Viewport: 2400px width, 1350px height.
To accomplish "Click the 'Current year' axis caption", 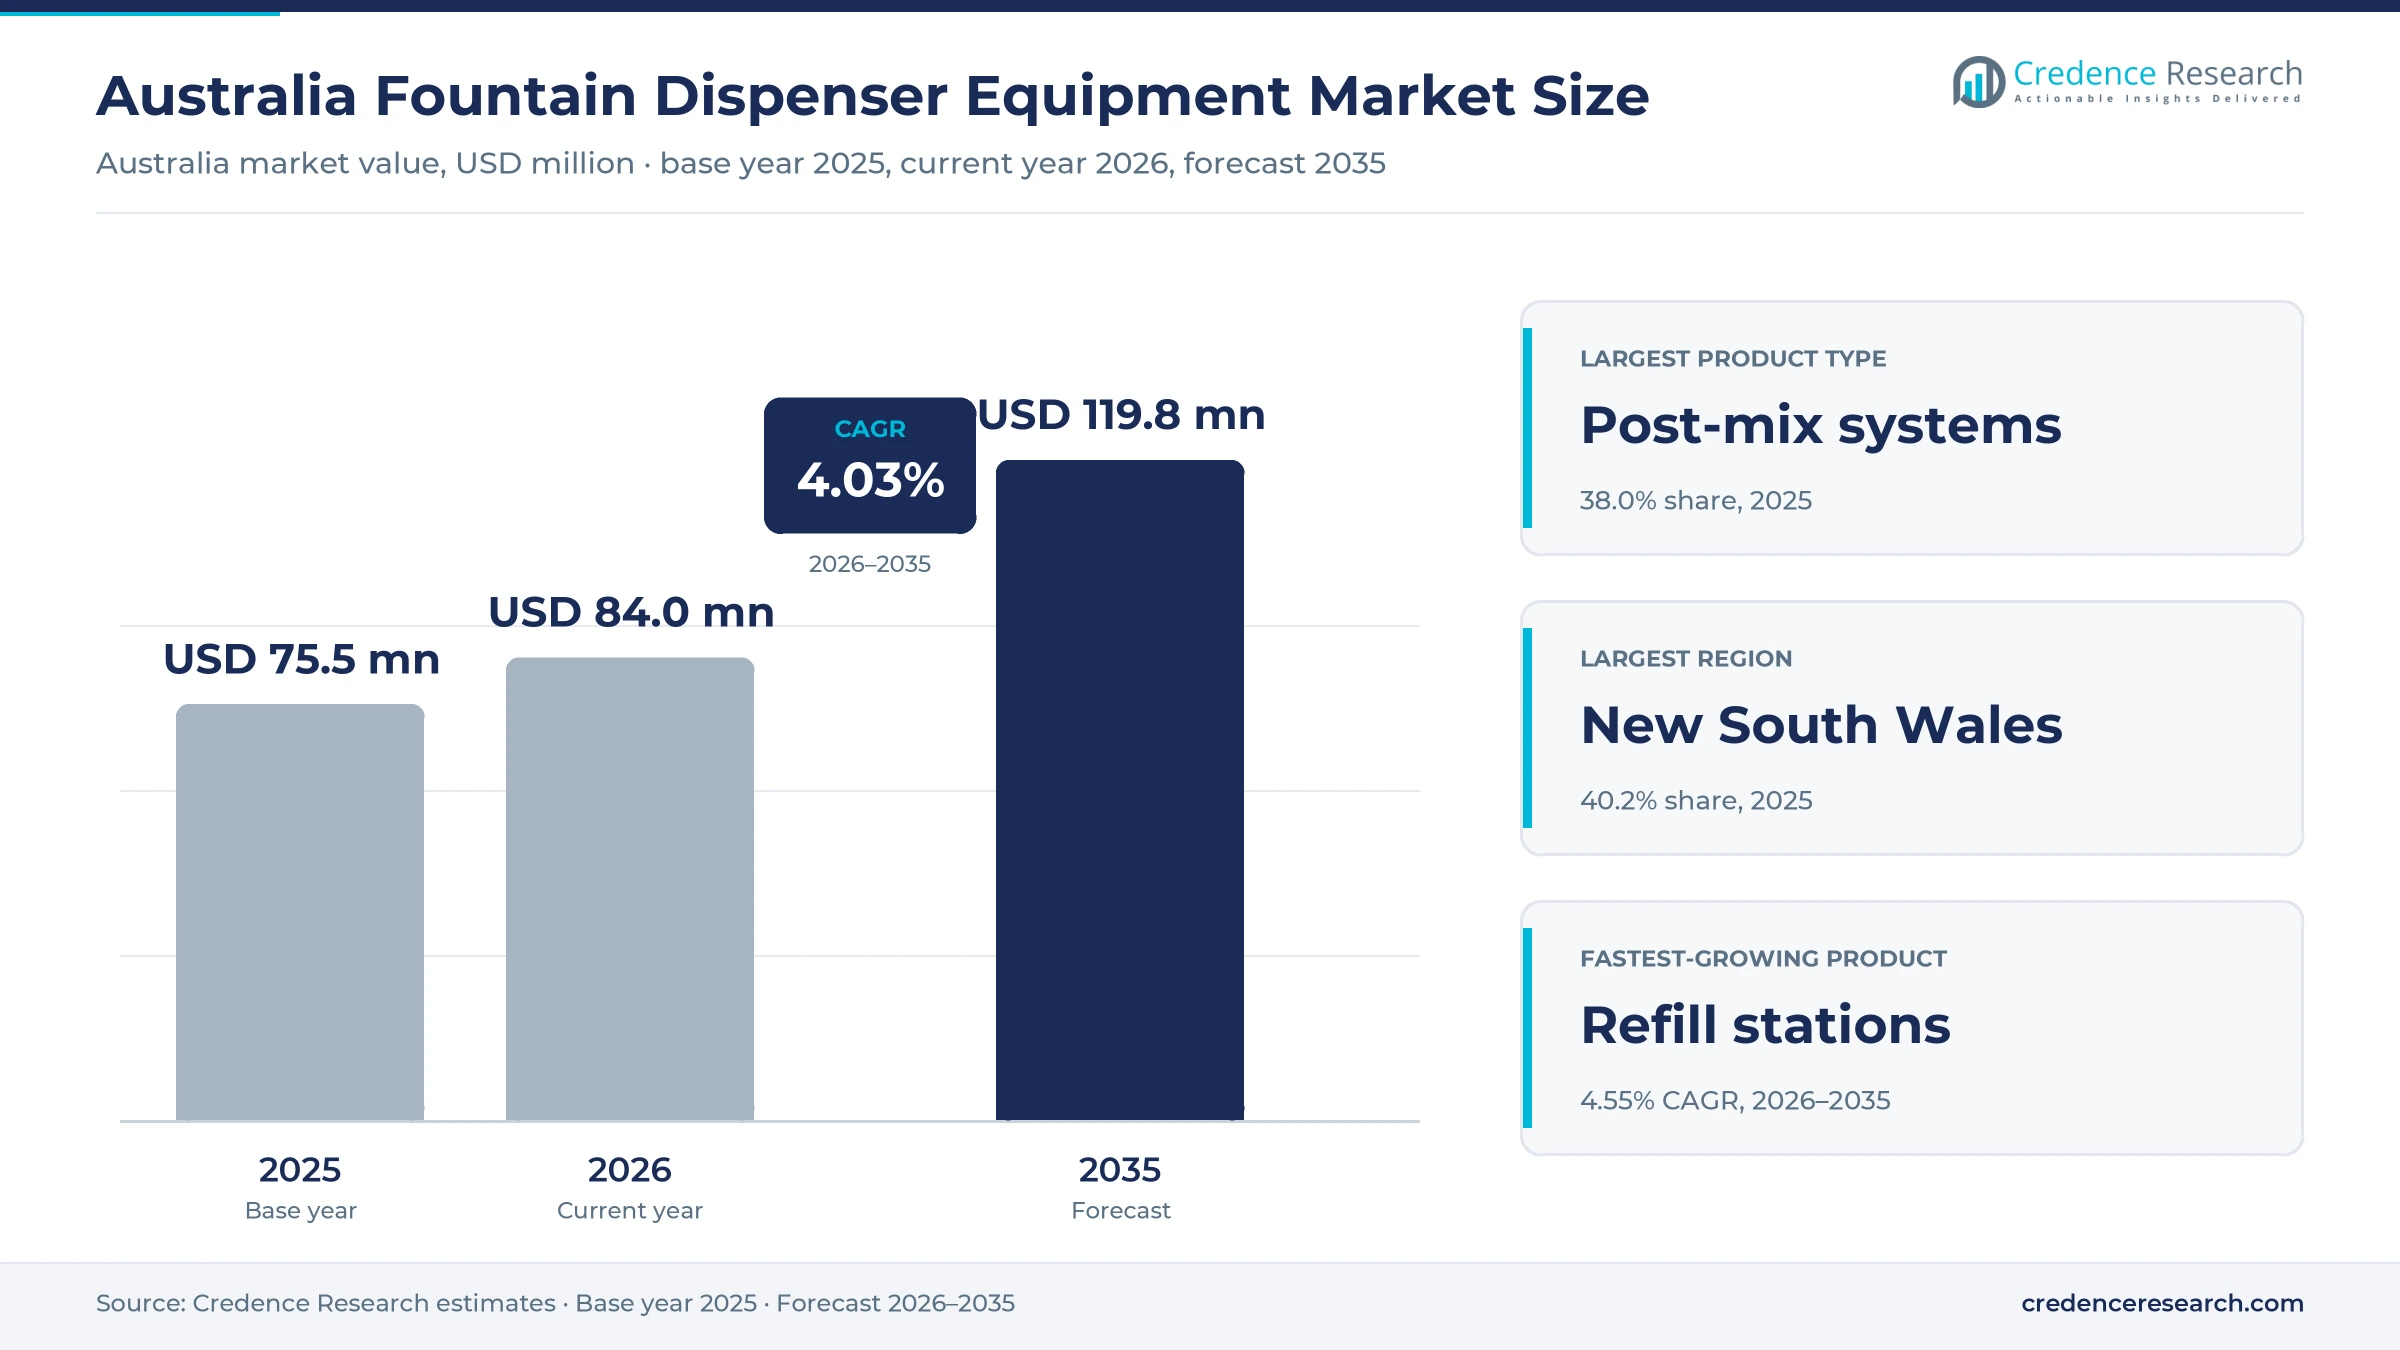I will click(x=630, y=1211).
